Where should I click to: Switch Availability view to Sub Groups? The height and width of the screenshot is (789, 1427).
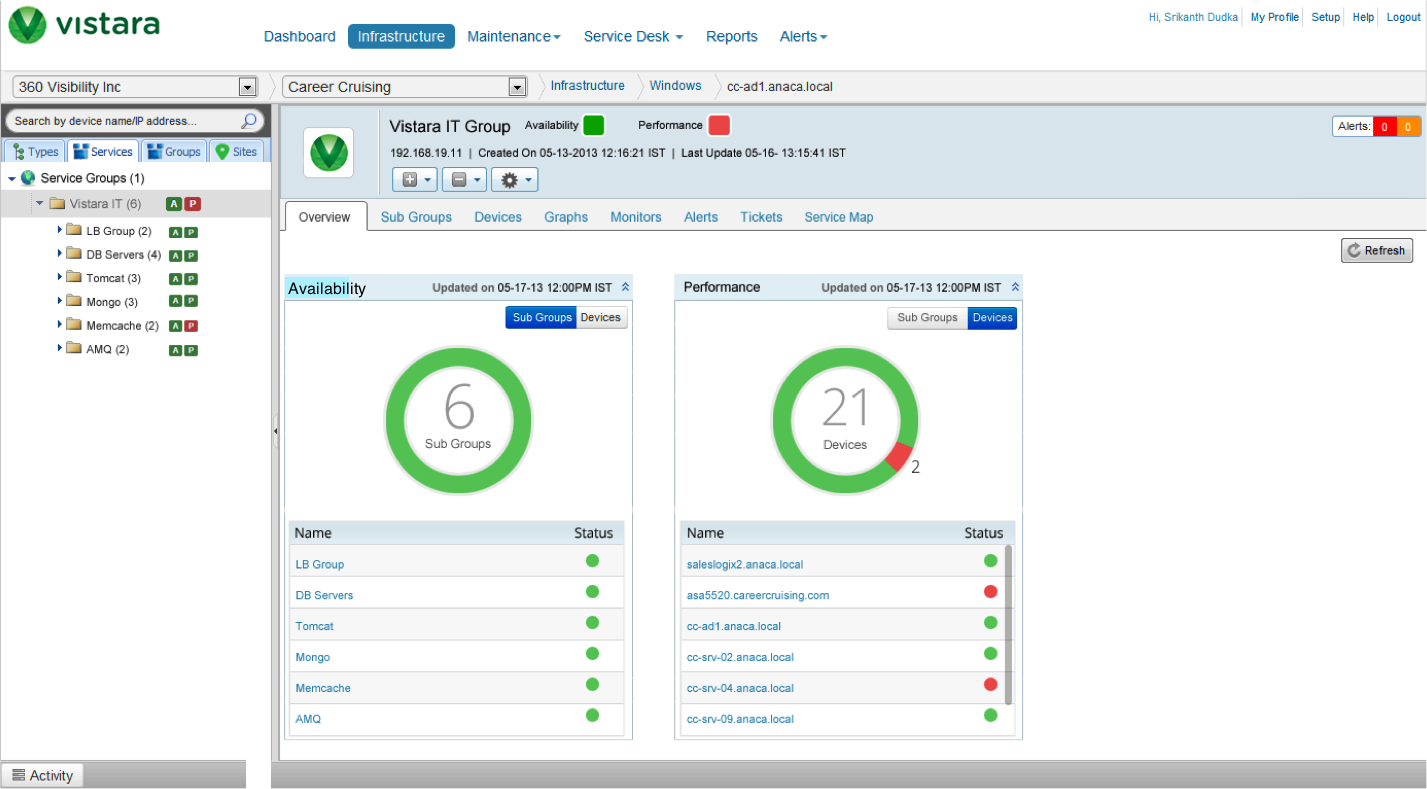pyautogui.click(x=541, y=317)
